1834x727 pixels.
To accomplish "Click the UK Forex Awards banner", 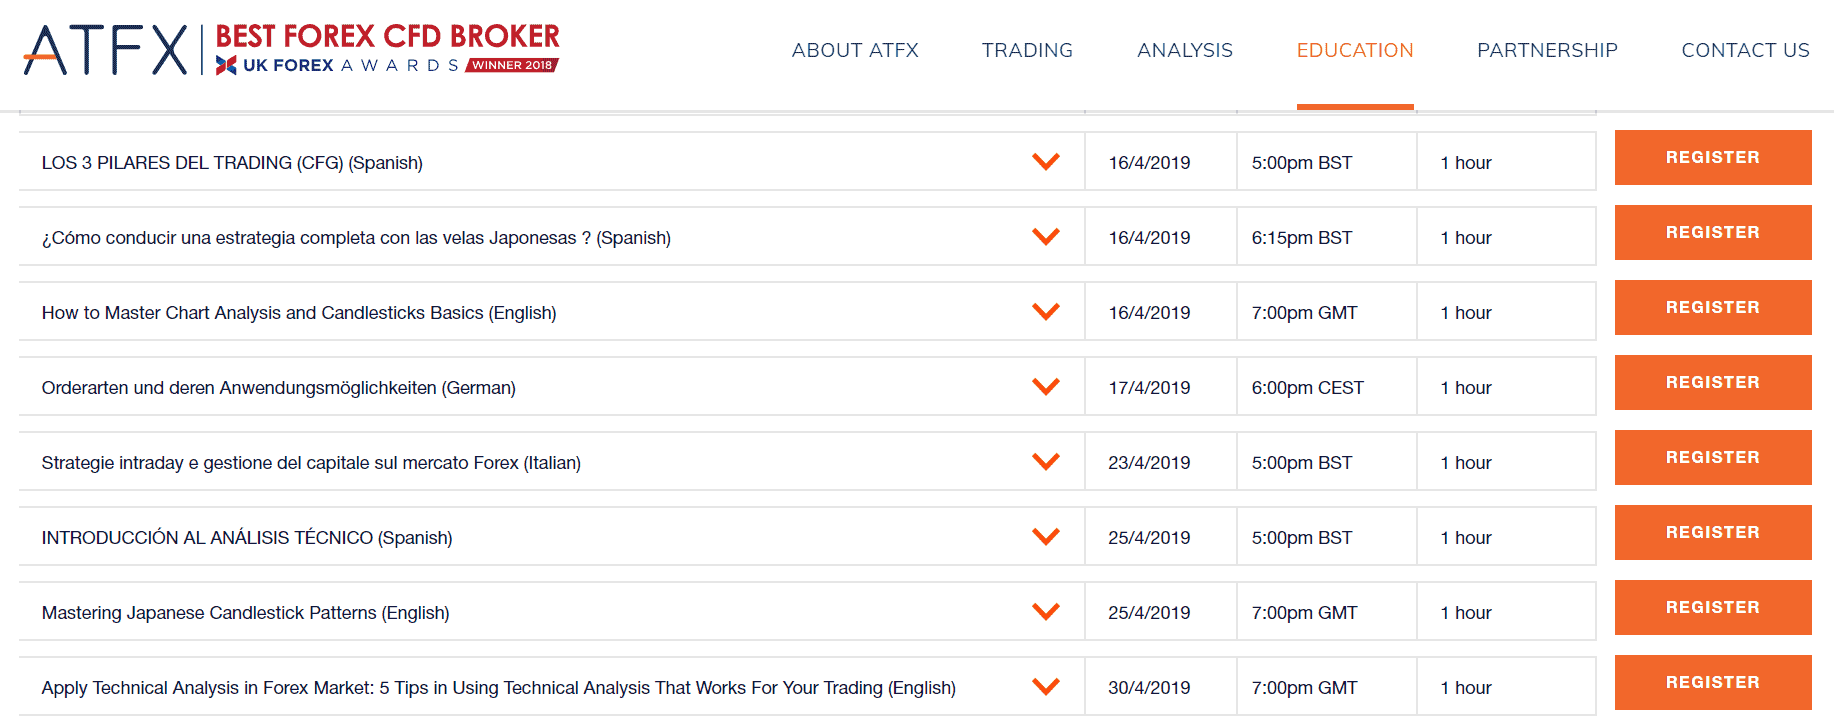I will click(387, 50).
